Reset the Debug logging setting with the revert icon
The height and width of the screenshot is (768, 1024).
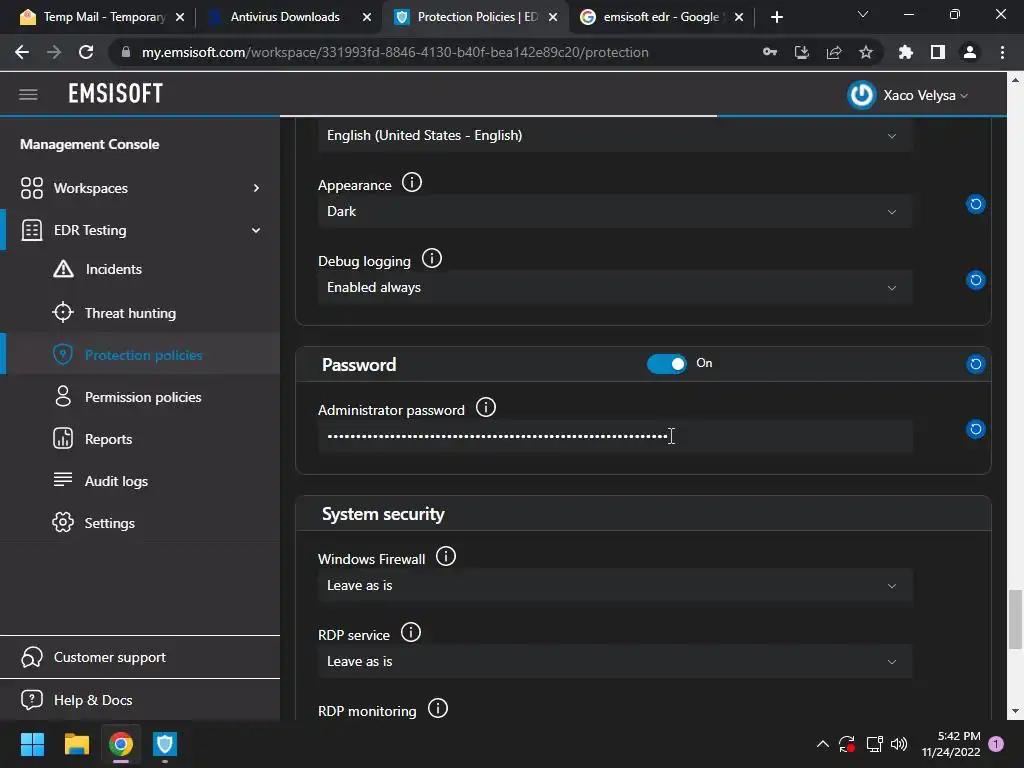click(x=976, y=280)
